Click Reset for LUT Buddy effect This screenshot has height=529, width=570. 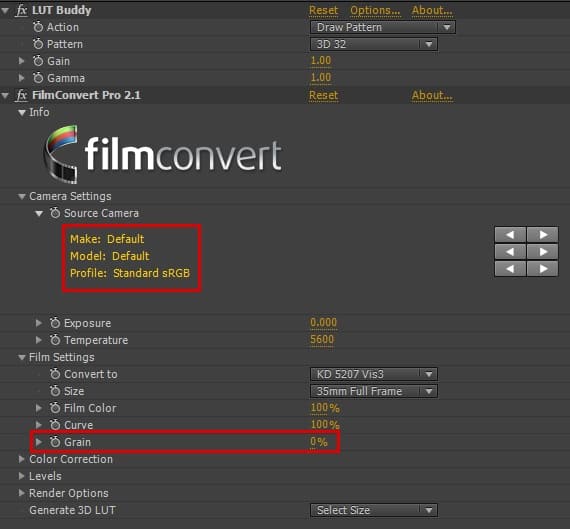tap(323, 11)
